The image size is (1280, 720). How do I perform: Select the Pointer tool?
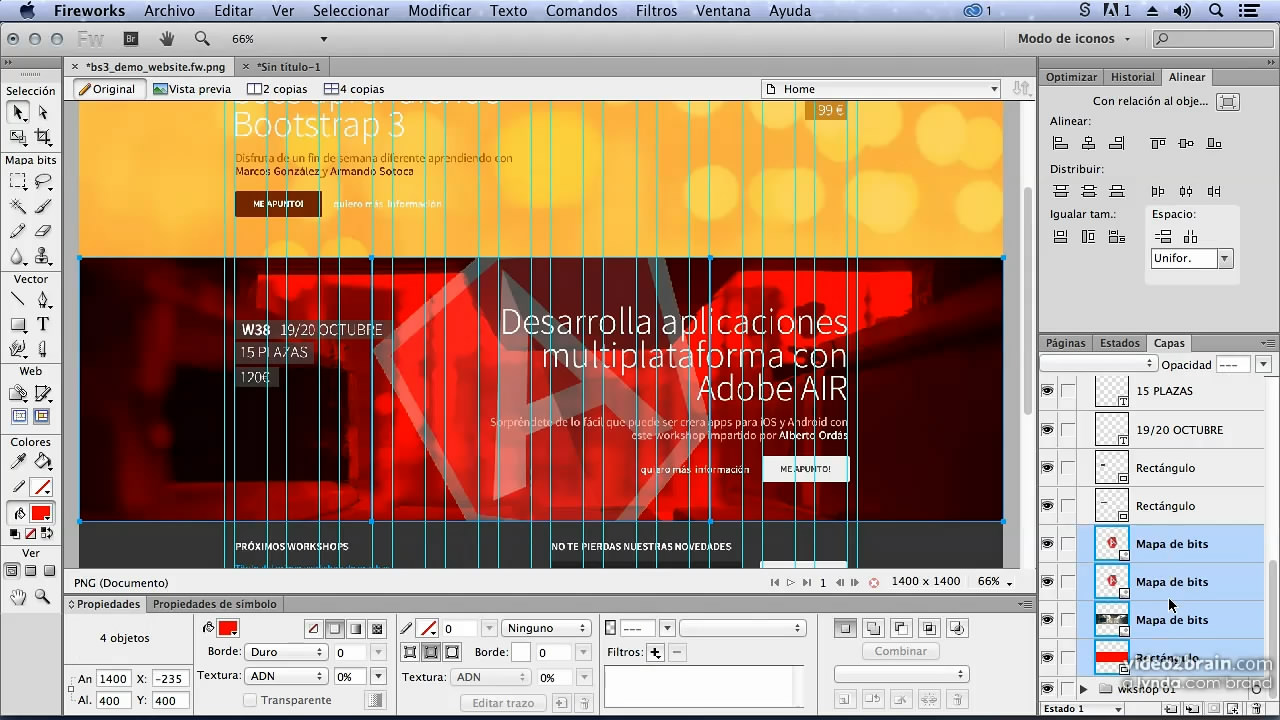coord(19,112)
